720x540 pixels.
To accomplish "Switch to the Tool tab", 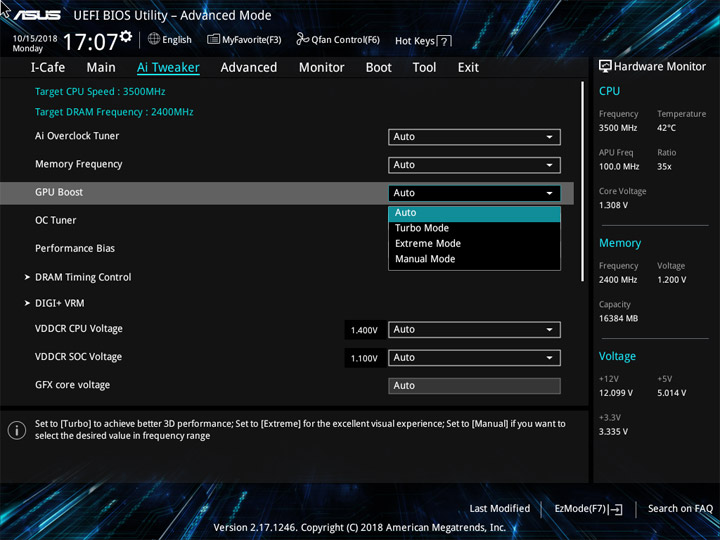I will coord(424,68).
